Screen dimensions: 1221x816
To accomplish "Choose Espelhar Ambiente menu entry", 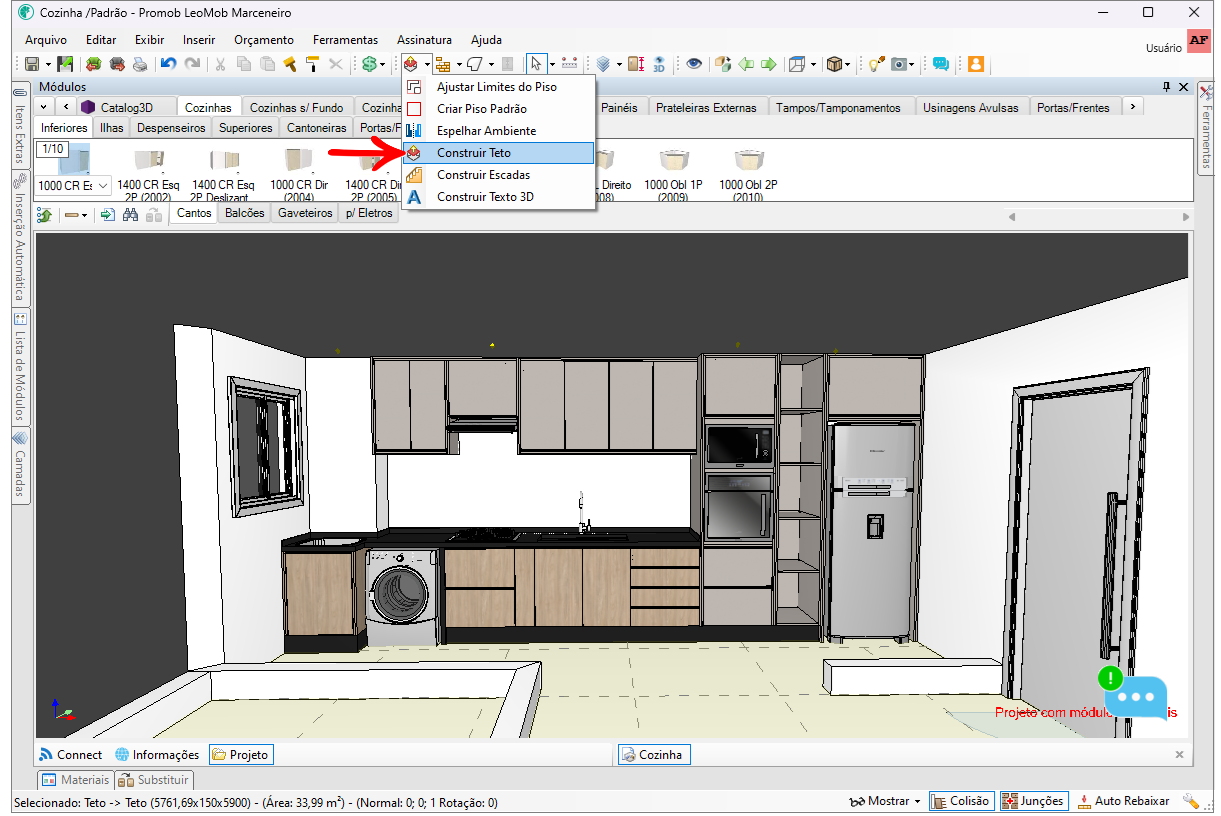I will coord(497,131).
